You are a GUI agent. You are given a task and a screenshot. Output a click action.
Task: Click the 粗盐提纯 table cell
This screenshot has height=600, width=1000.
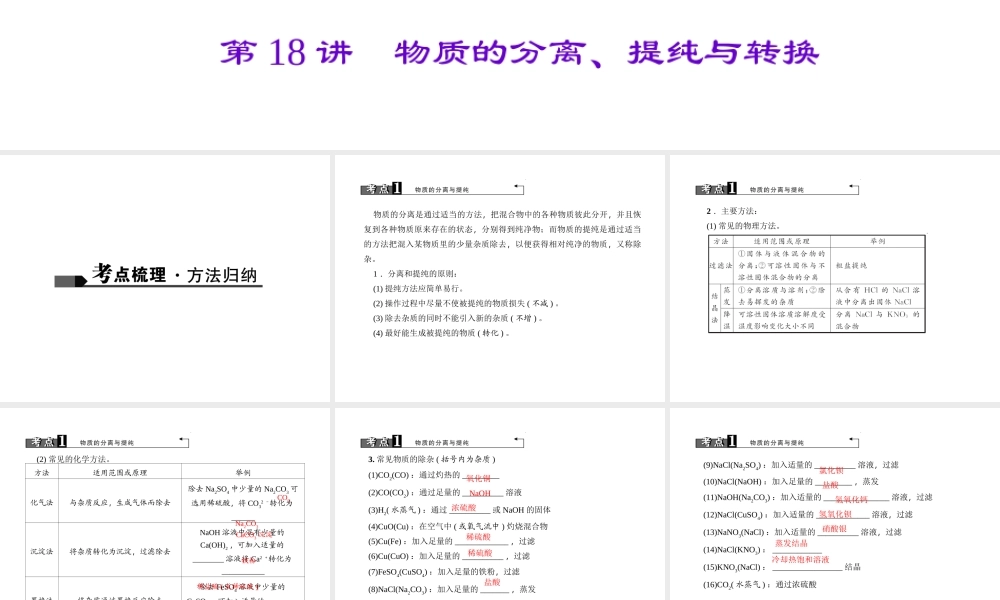878,265
